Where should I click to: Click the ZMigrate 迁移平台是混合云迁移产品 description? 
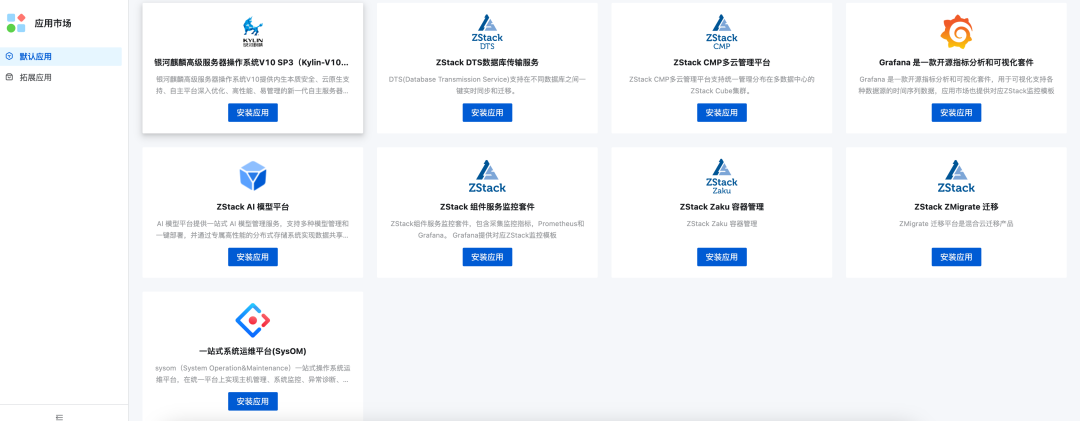[x=956, y=224]
